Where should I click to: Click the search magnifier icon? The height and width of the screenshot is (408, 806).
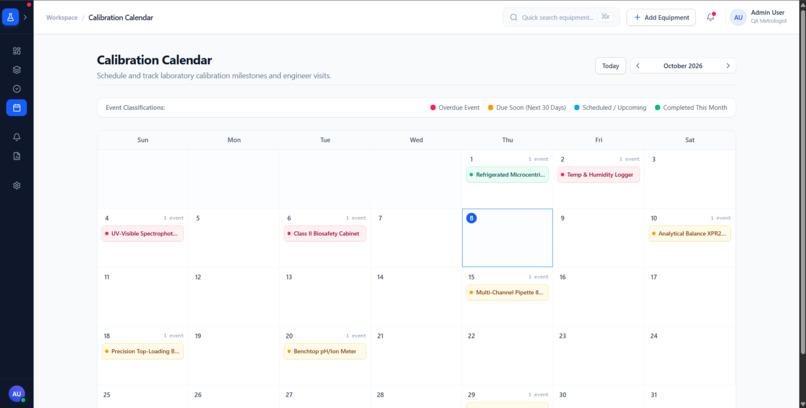click(x=514, y=17)
